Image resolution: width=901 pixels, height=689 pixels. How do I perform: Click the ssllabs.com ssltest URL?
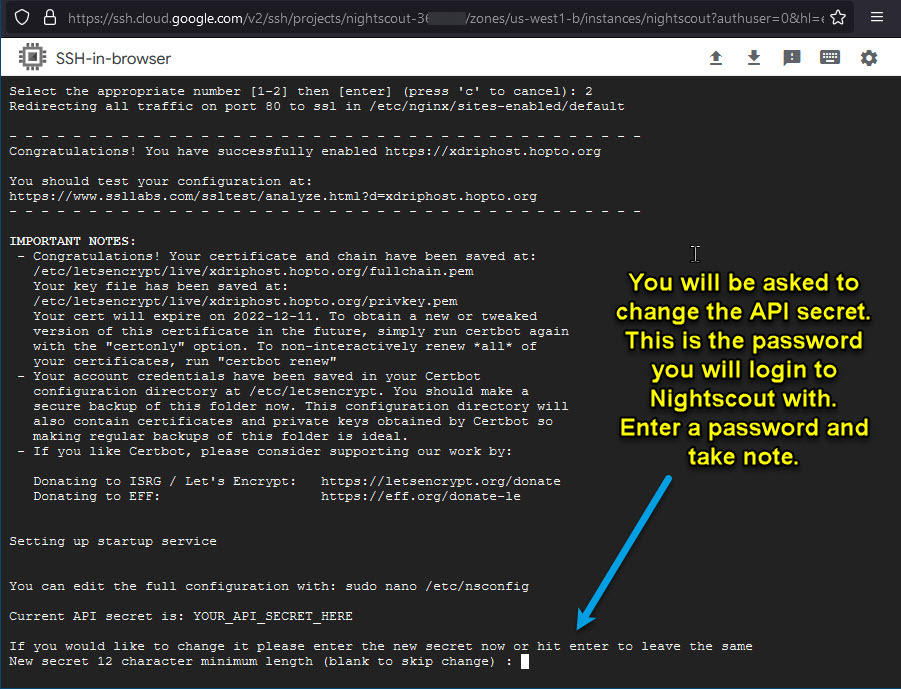(x=273, y=197)
